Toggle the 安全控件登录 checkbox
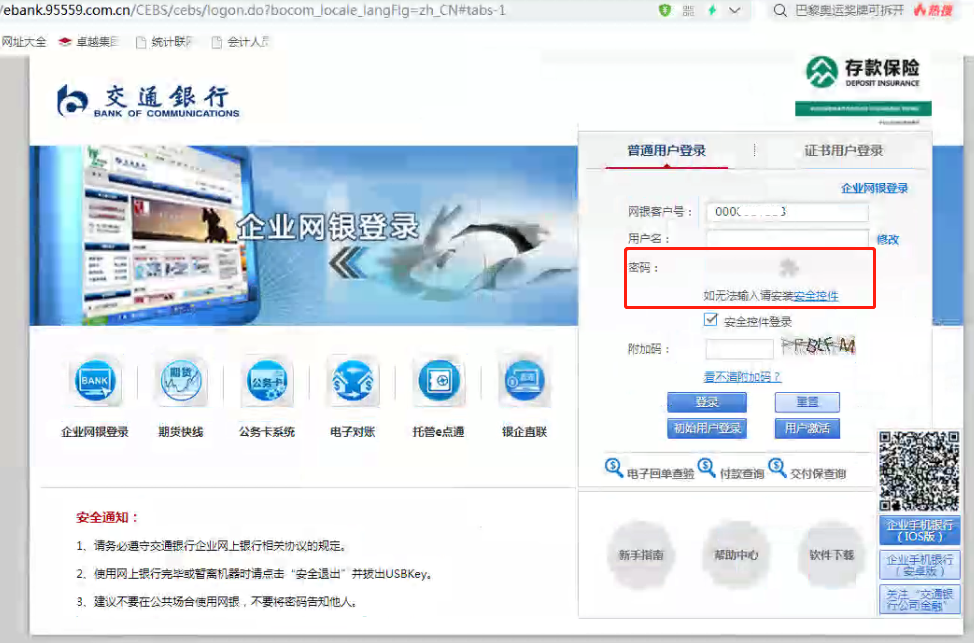This screenshot has height=643, width=974. pyautogui.click(x=711, y=320)
